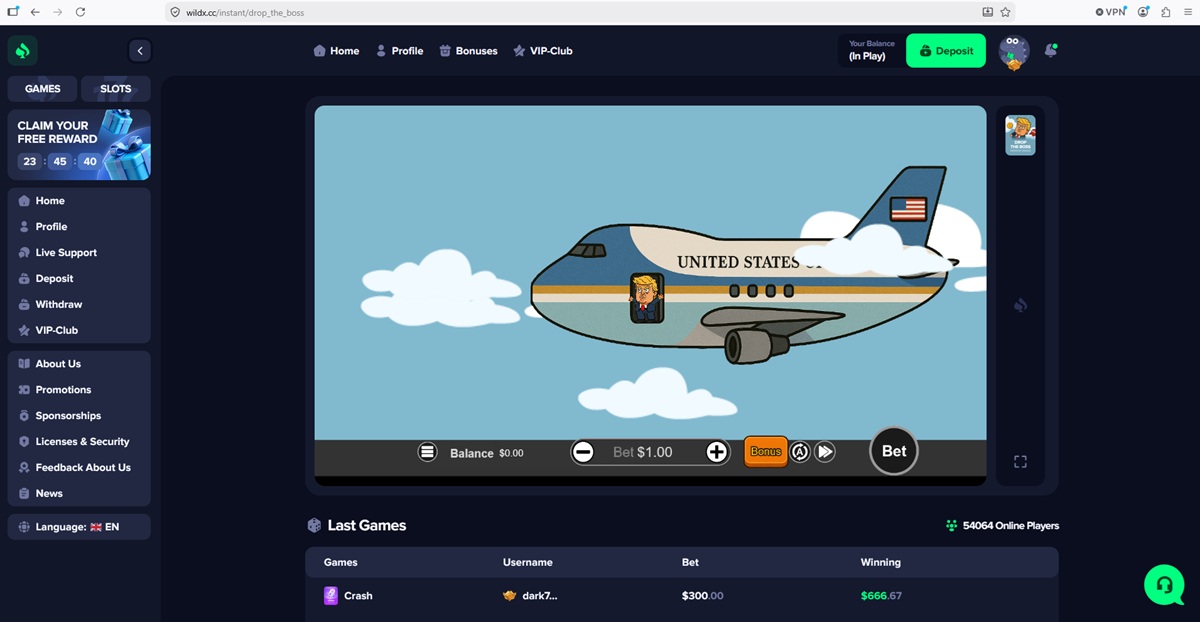
Task: Click the $666.67 winning value
Action: 881,596
